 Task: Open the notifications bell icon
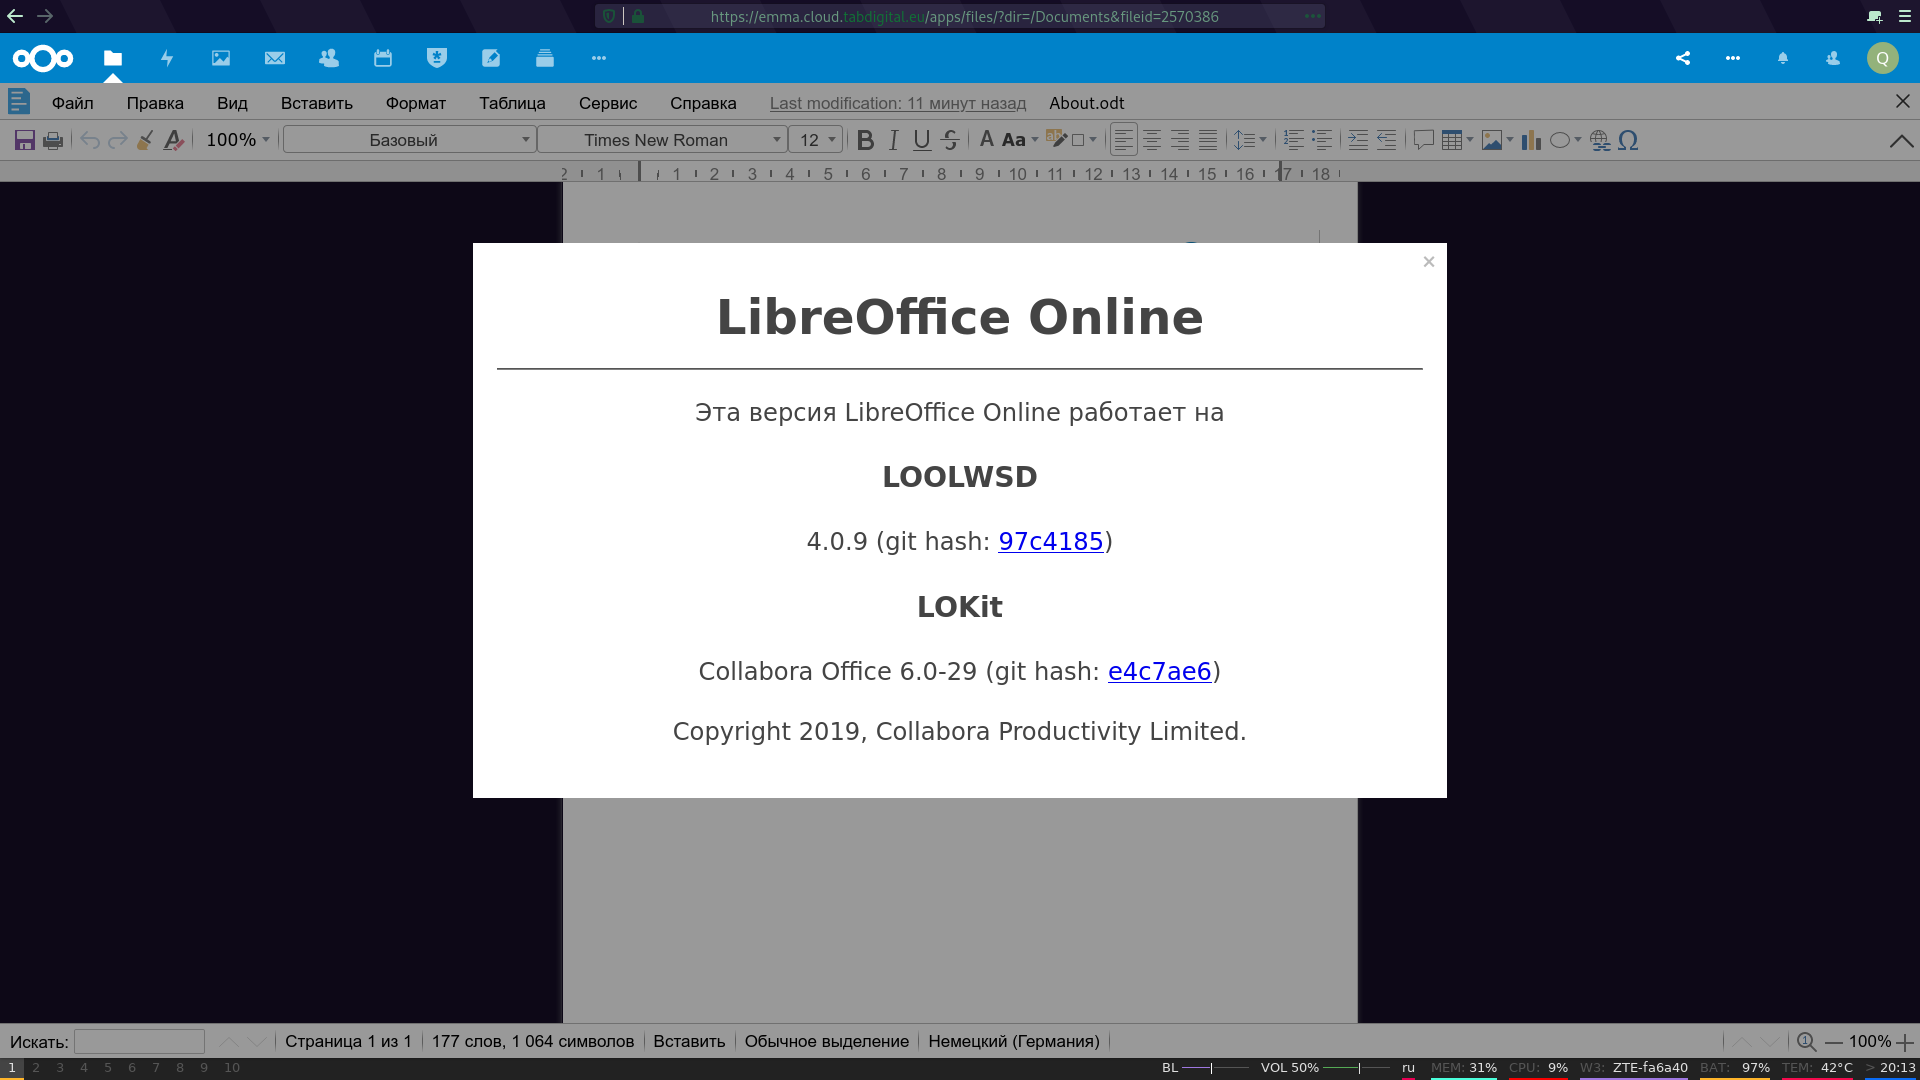point(1783,58)
